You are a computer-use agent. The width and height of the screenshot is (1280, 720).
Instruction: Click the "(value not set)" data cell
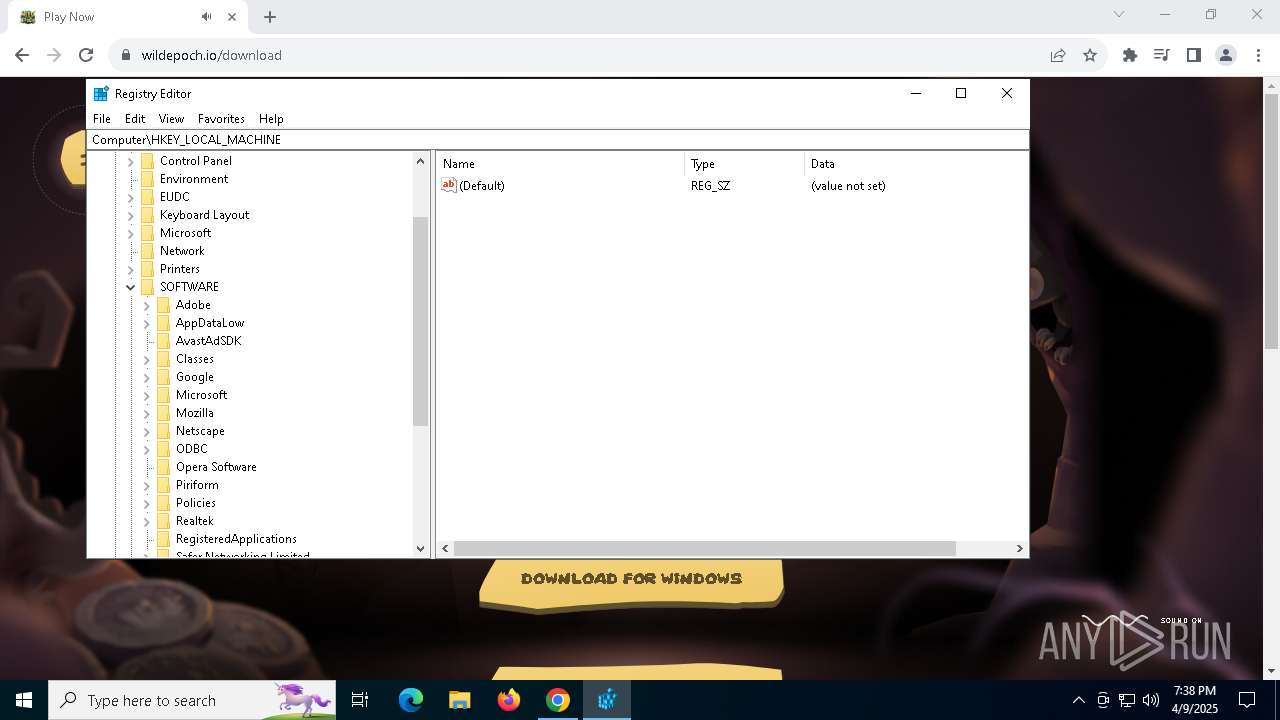click(848, 186)
